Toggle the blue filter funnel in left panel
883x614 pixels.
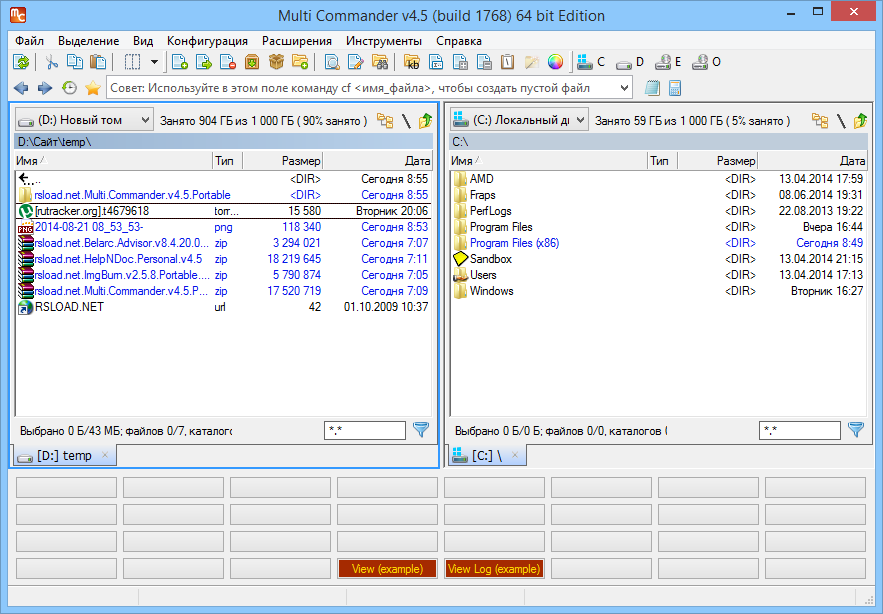[421, 430]
